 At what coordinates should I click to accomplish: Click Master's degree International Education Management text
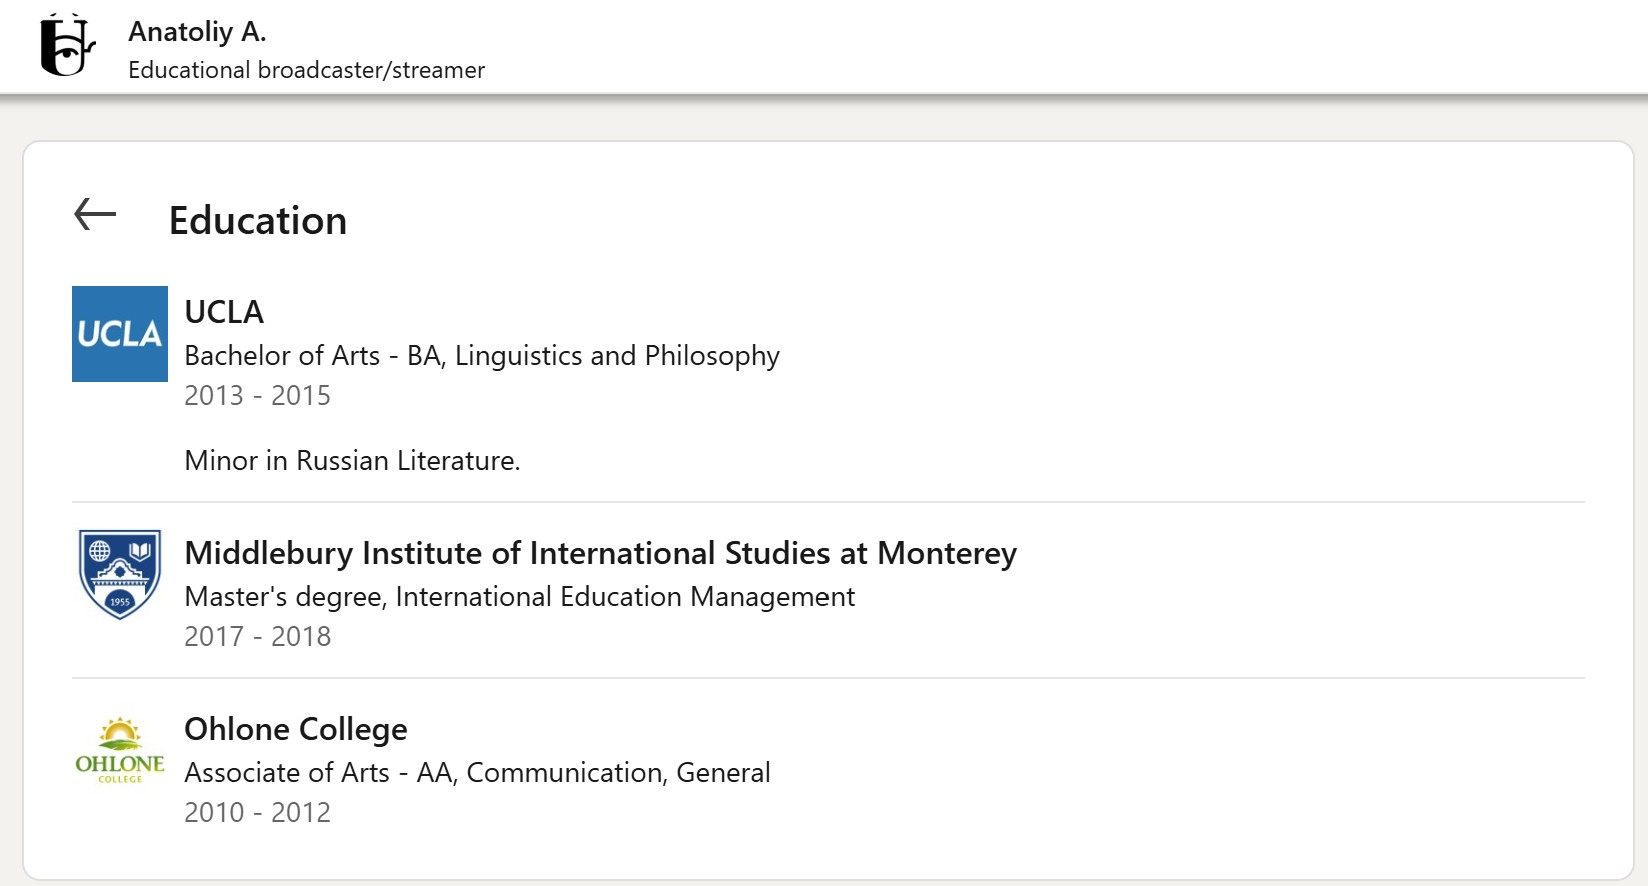click(520, 597)
